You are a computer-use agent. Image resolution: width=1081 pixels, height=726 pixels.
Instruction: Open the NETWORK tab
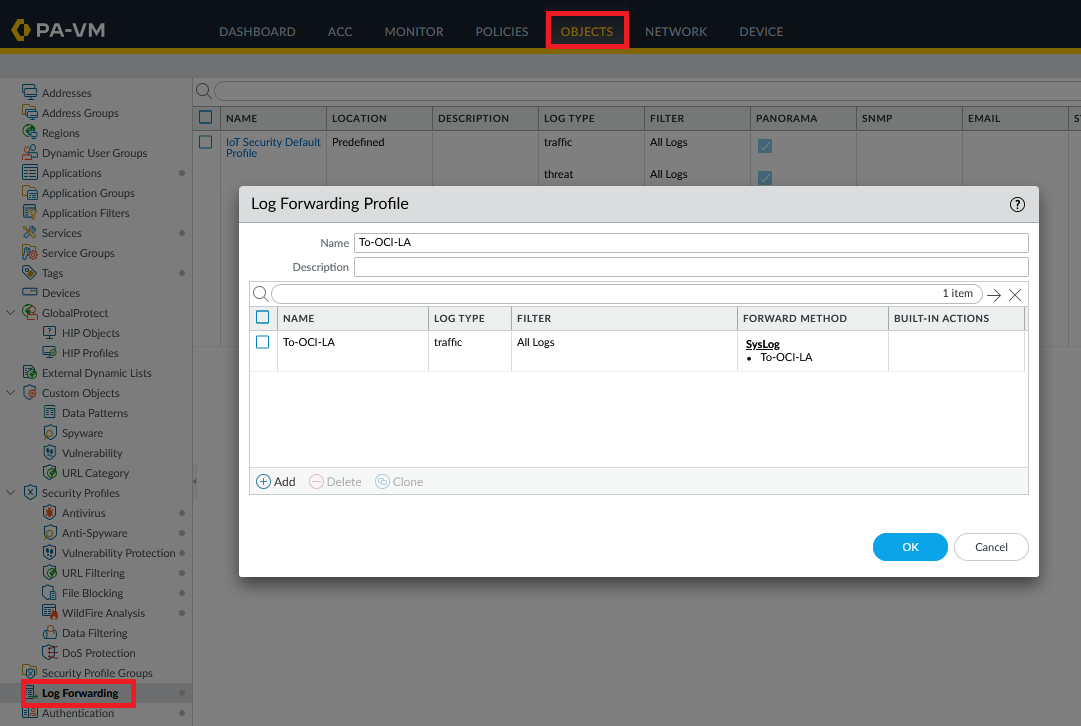point(675,31)
